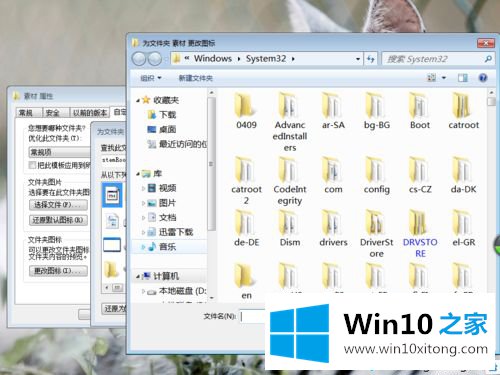Select 音乐 library in navigation pane
This screenshot has width=500, height=375.
click(x=162, y=247)
